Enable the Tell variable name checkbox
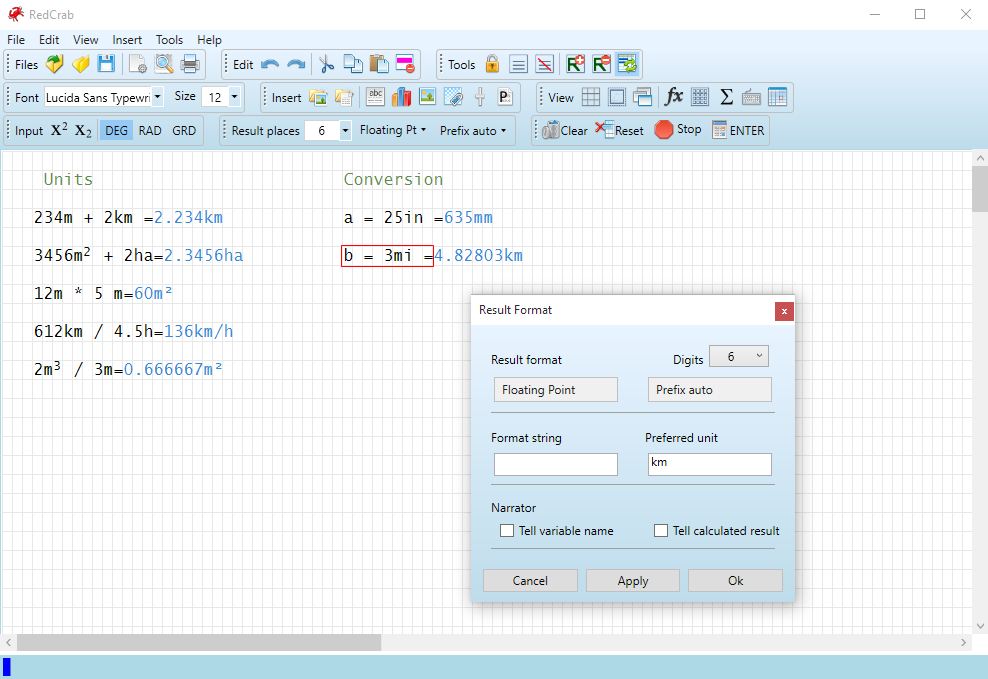The height and width of the screenshot is (679, 988). (507, 531)
